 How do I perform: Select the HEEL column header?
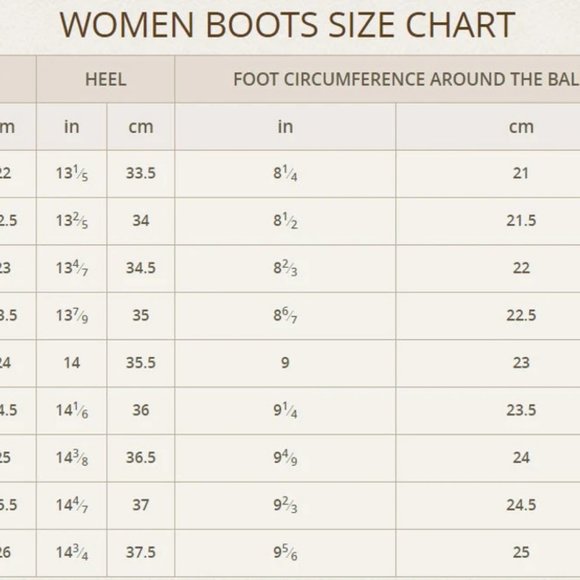pyautogui.click(x=105, y=79)
